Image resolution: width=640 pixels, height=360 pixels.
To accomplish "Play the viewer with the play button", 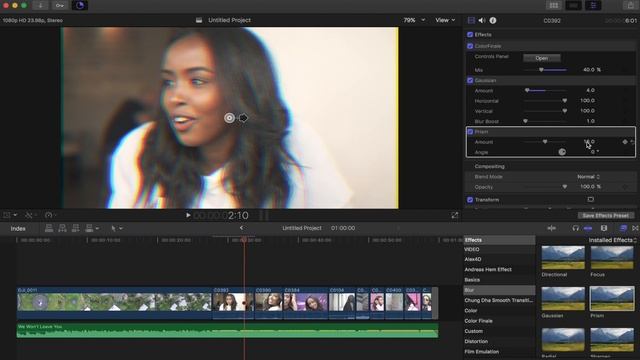I will [x=188, y=215].
